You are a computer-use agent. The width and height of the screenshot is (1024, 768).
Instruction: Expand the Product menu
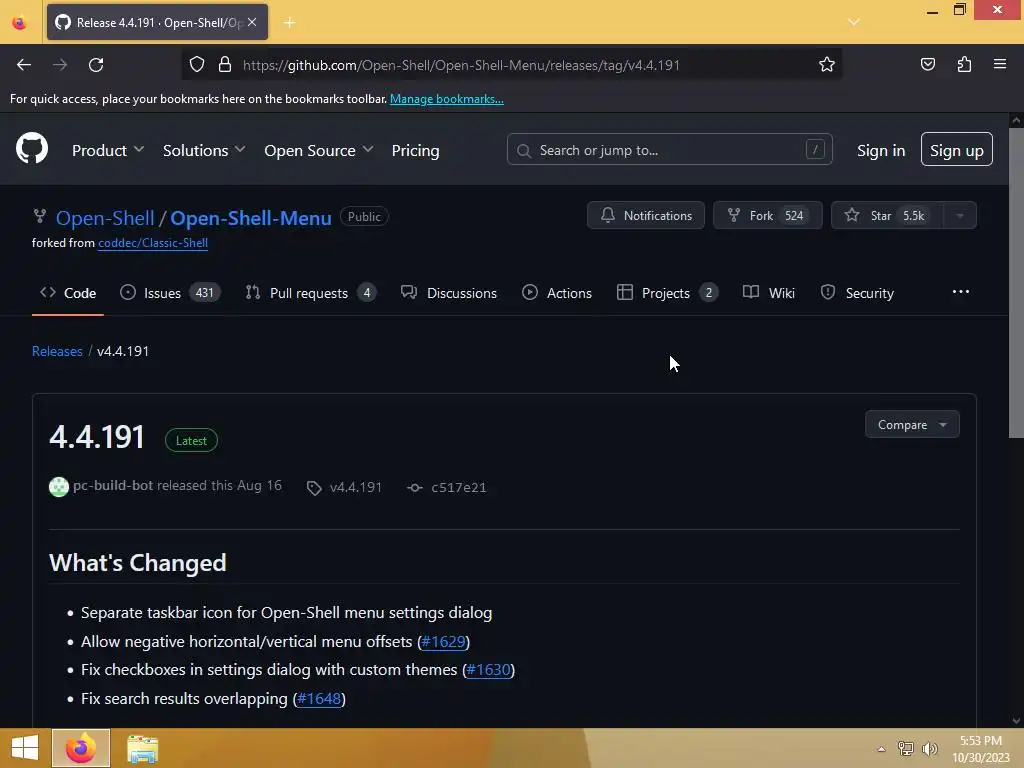108,150
